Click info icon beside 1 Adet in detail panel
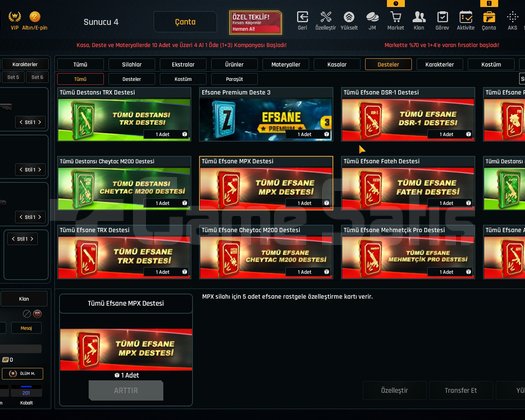525x420 pixels. click(x=117, y=375)
